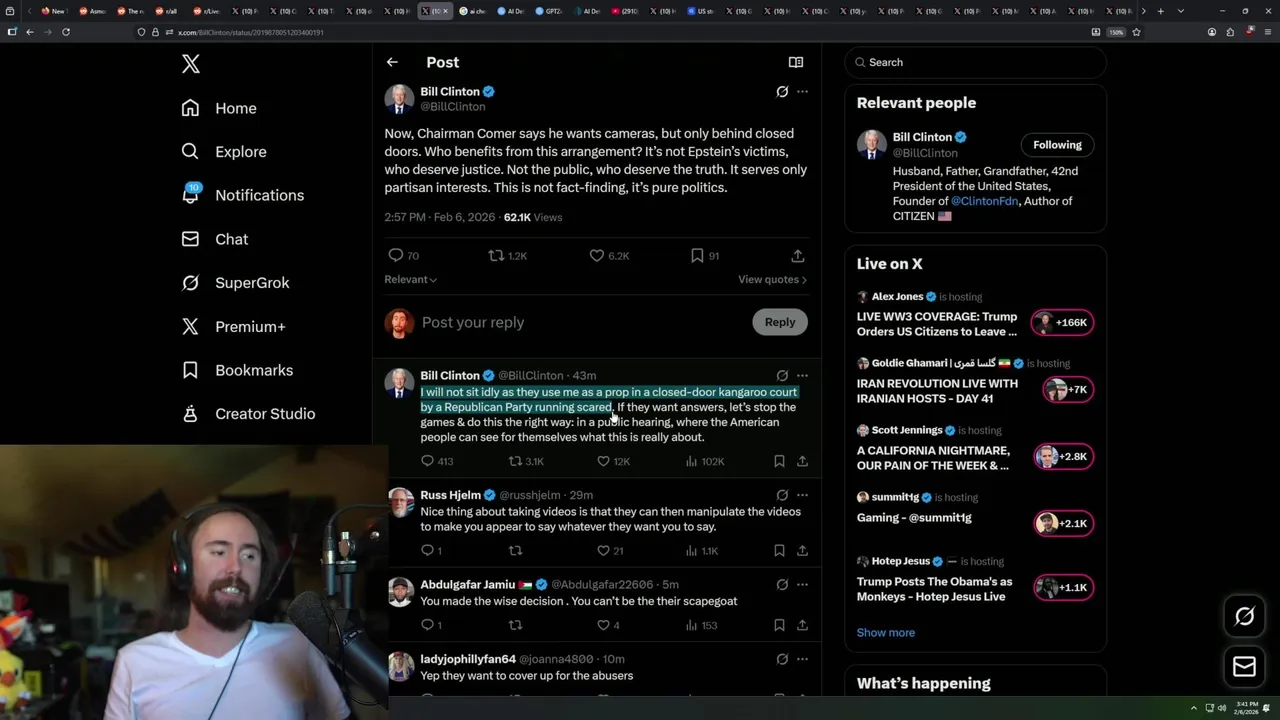Image resolution: width=1280 pixels, height=720 pixels.
Task: Reply to Bill Clinton's 43m reply
Action: point(437,461)
